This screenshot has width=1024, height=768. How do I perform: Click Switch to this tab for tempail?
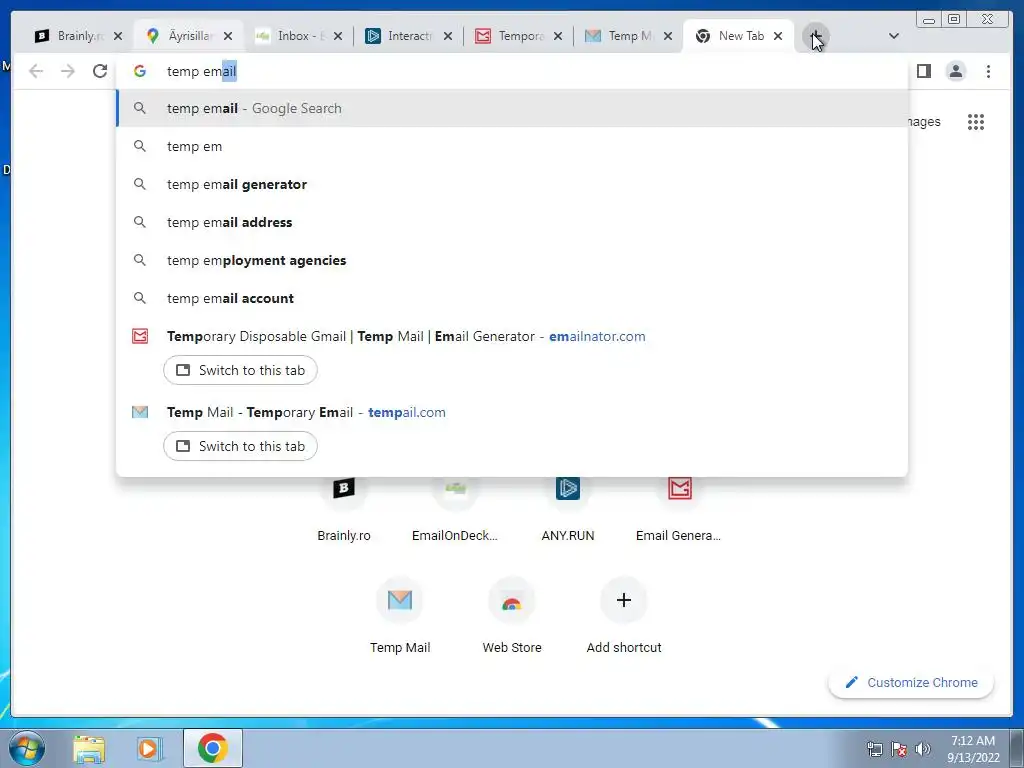point(240,446)
